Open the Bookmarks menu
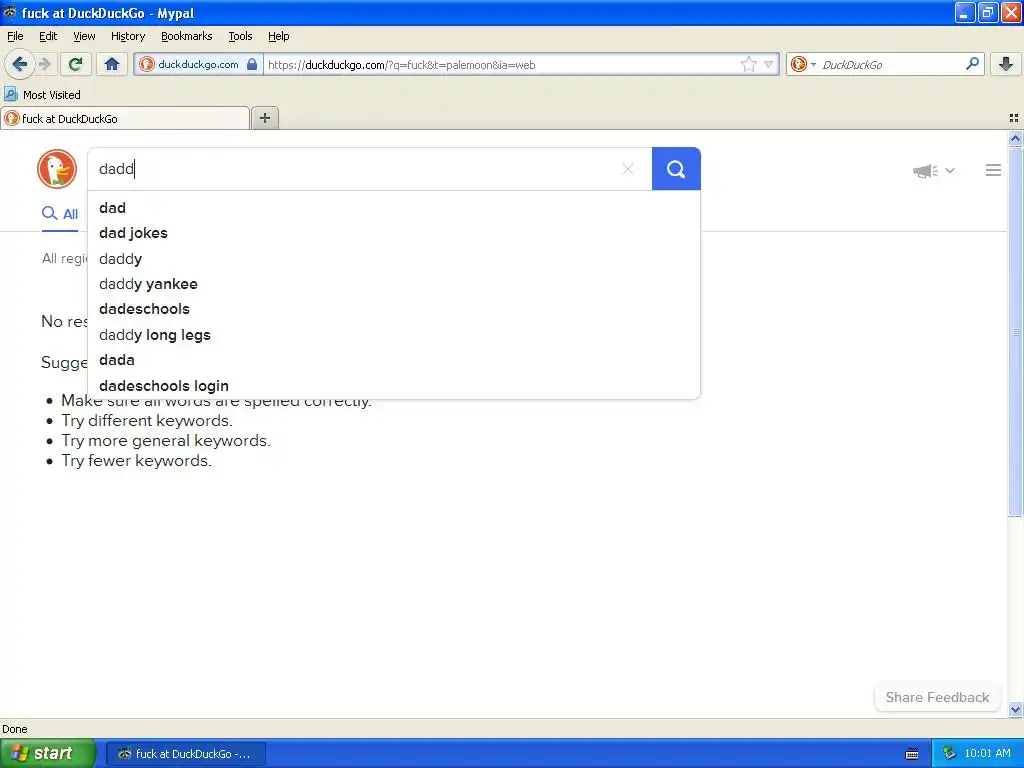The image size is (1024, 768). click(x=187, y=36)
